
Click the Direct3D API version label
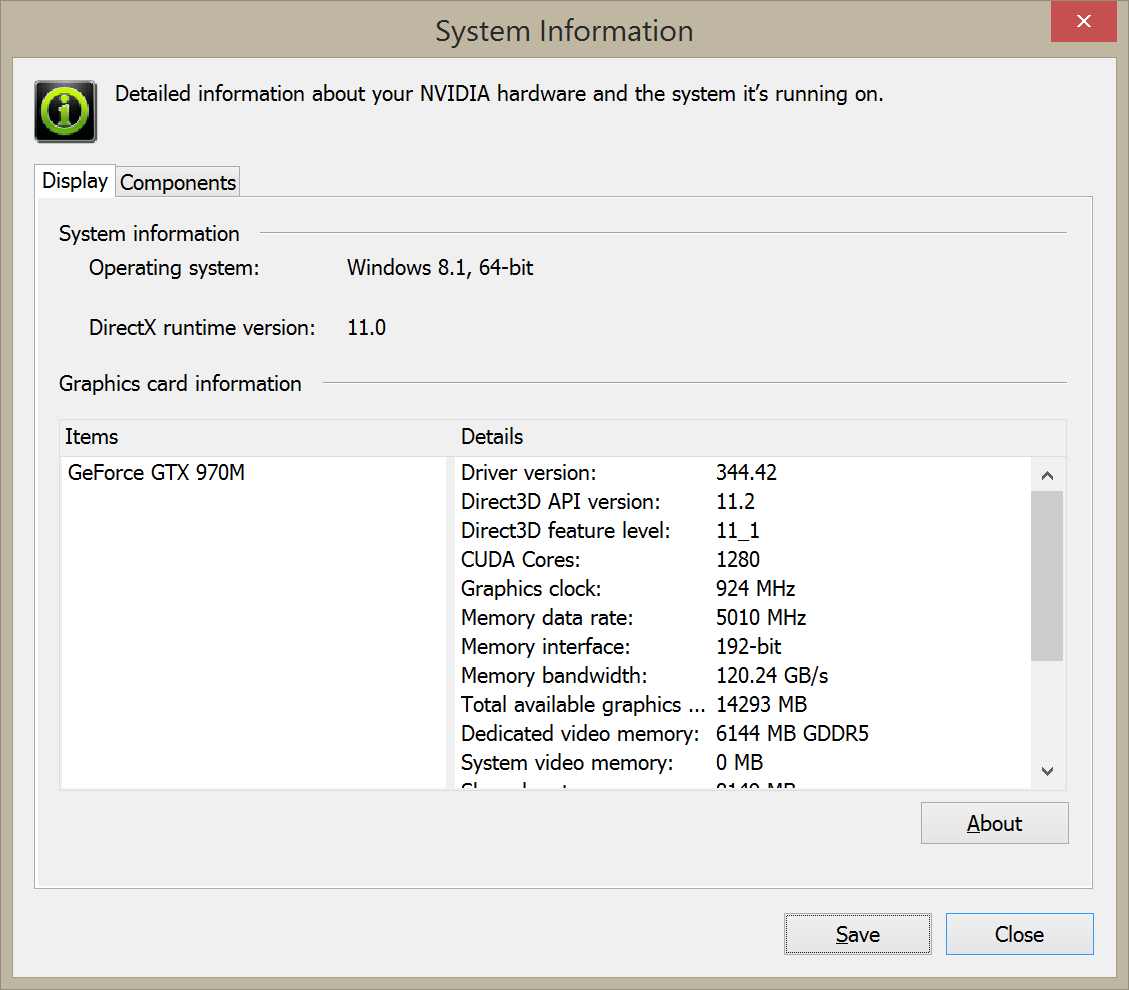[560, 501]
